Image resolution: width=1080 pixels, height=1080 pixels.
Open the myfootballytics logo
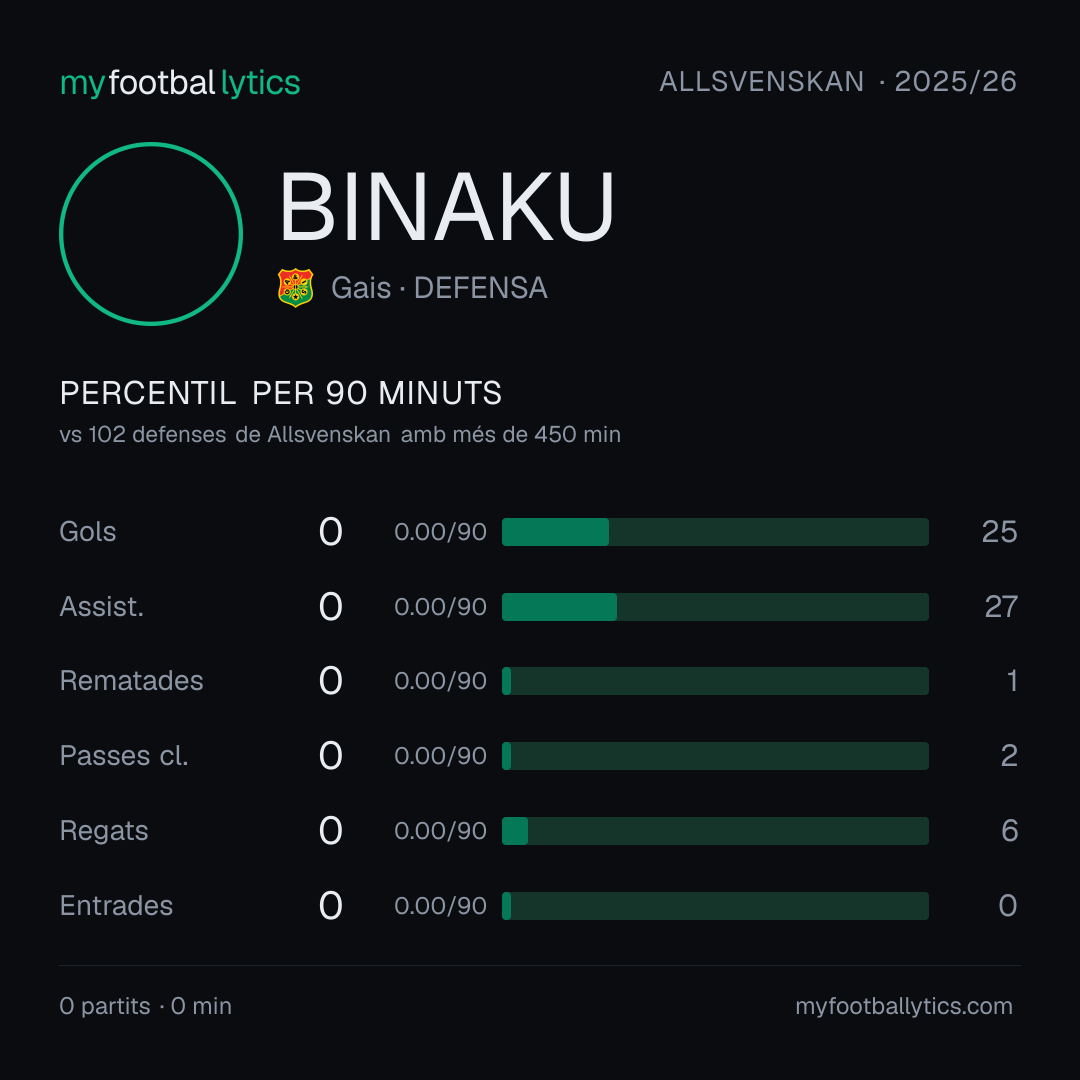[x=180, y=83]
